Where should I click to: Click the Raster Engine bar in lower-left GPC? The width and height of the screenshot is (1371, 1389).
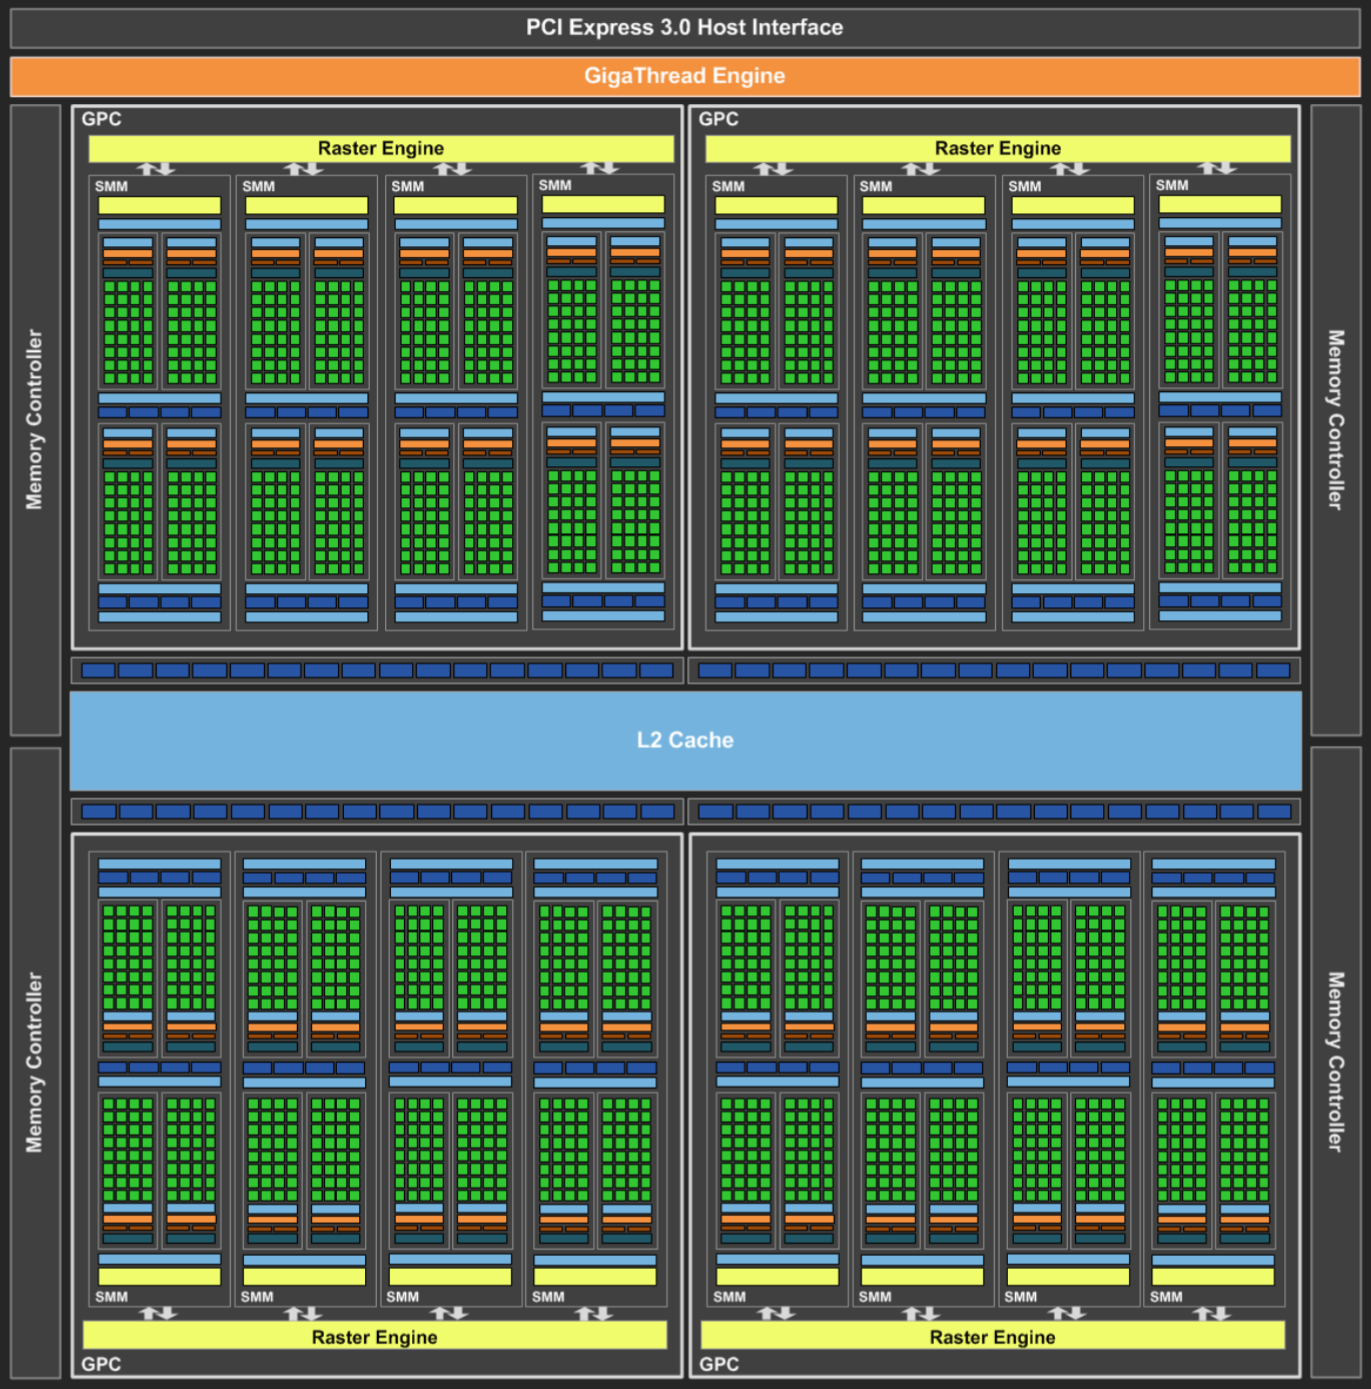(x=375, y=1337)
